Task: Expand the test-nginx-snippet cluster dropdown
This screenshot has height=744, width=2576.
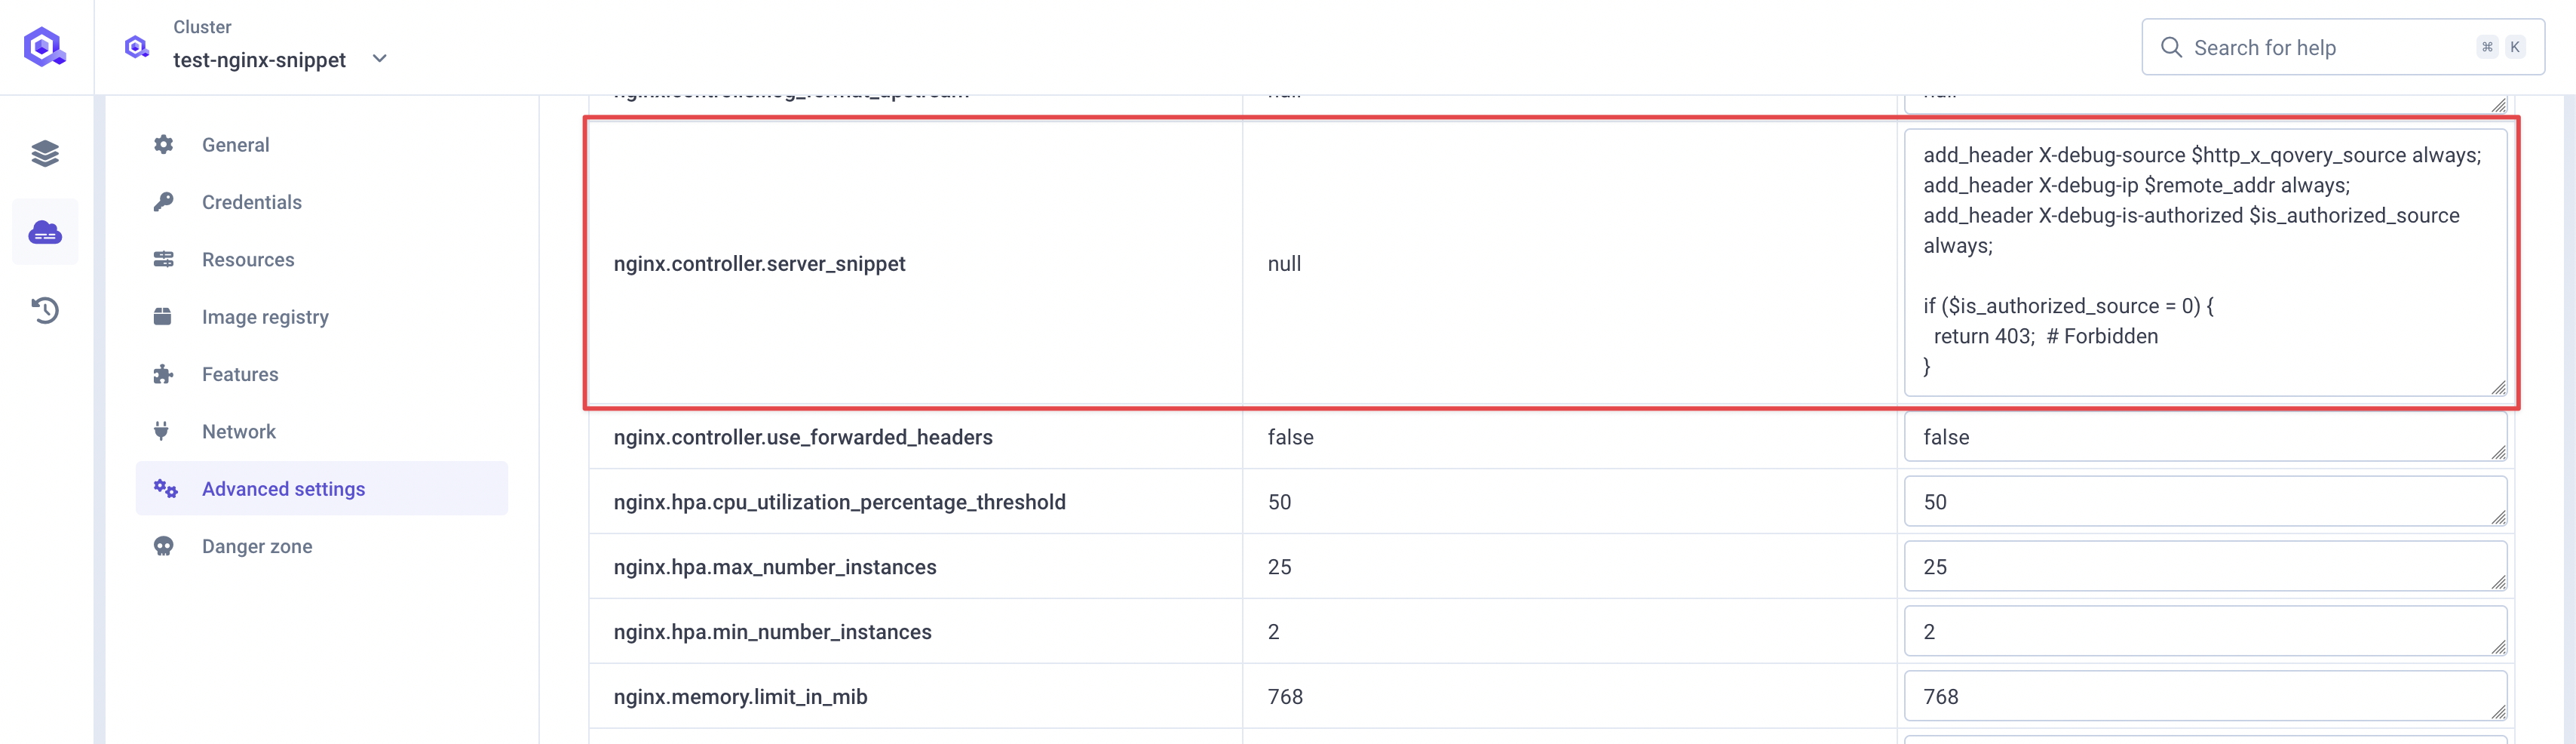Action: pos(379,59)
